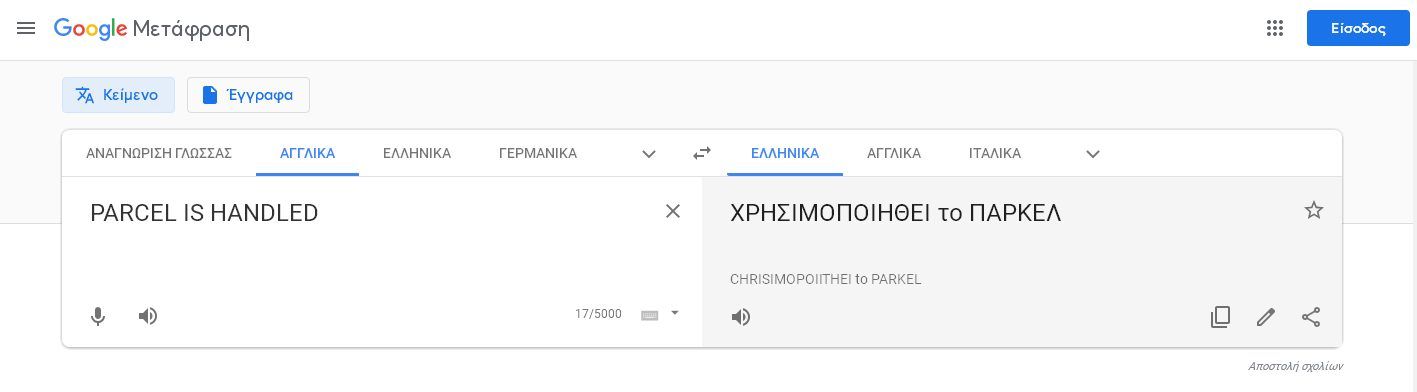The height and width of the screenshot is (392, 1417).
Task: Expand more source languages list
Action: 649,154
